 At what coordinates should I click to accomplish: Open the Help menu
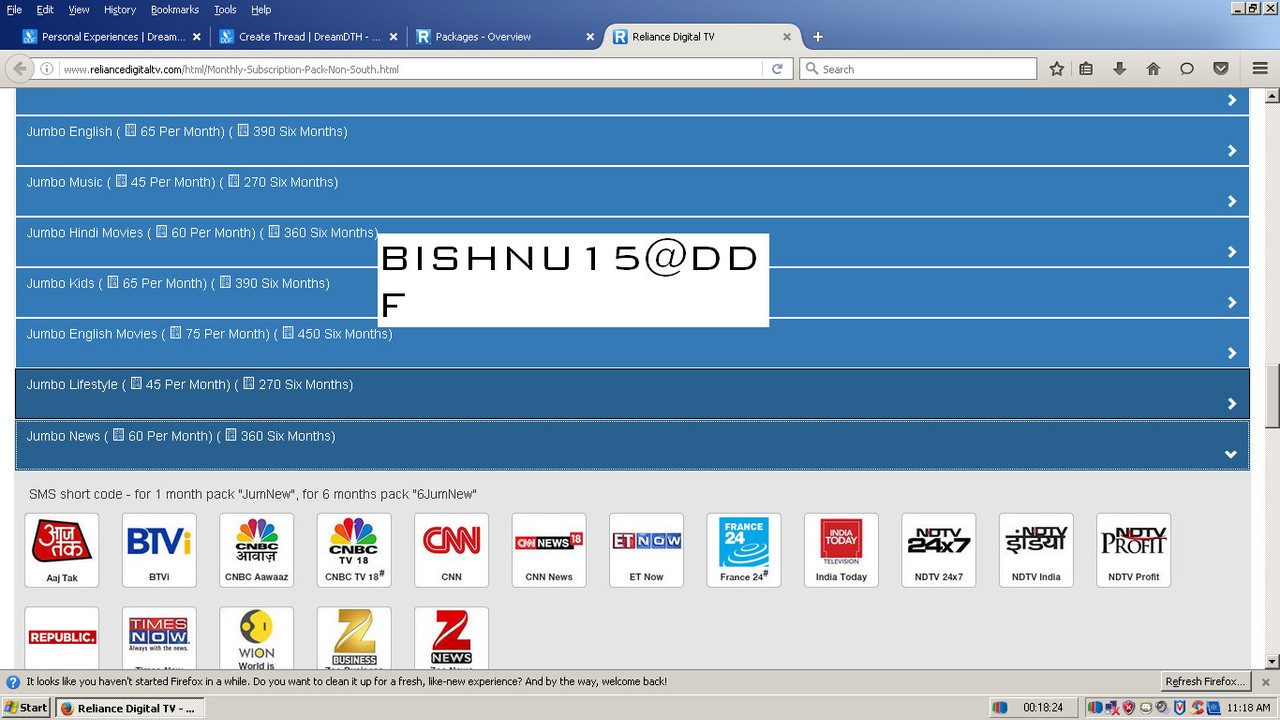click(x=261, y=10)
